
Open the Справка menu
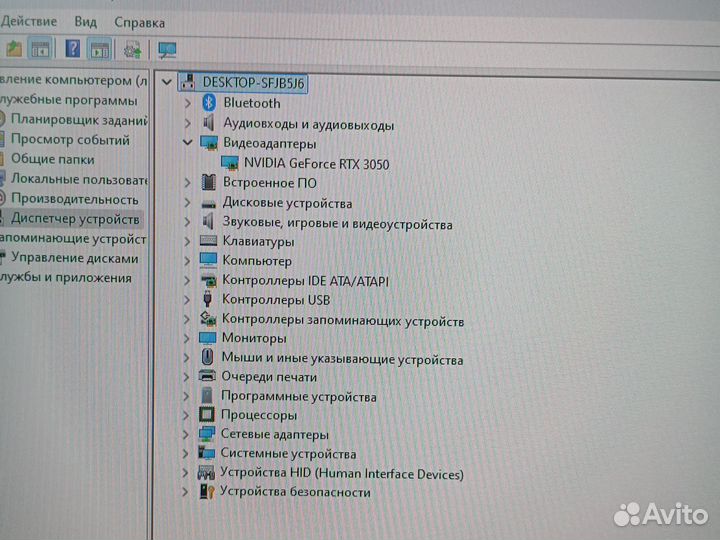pyautogui.click(x=139, y=21)
